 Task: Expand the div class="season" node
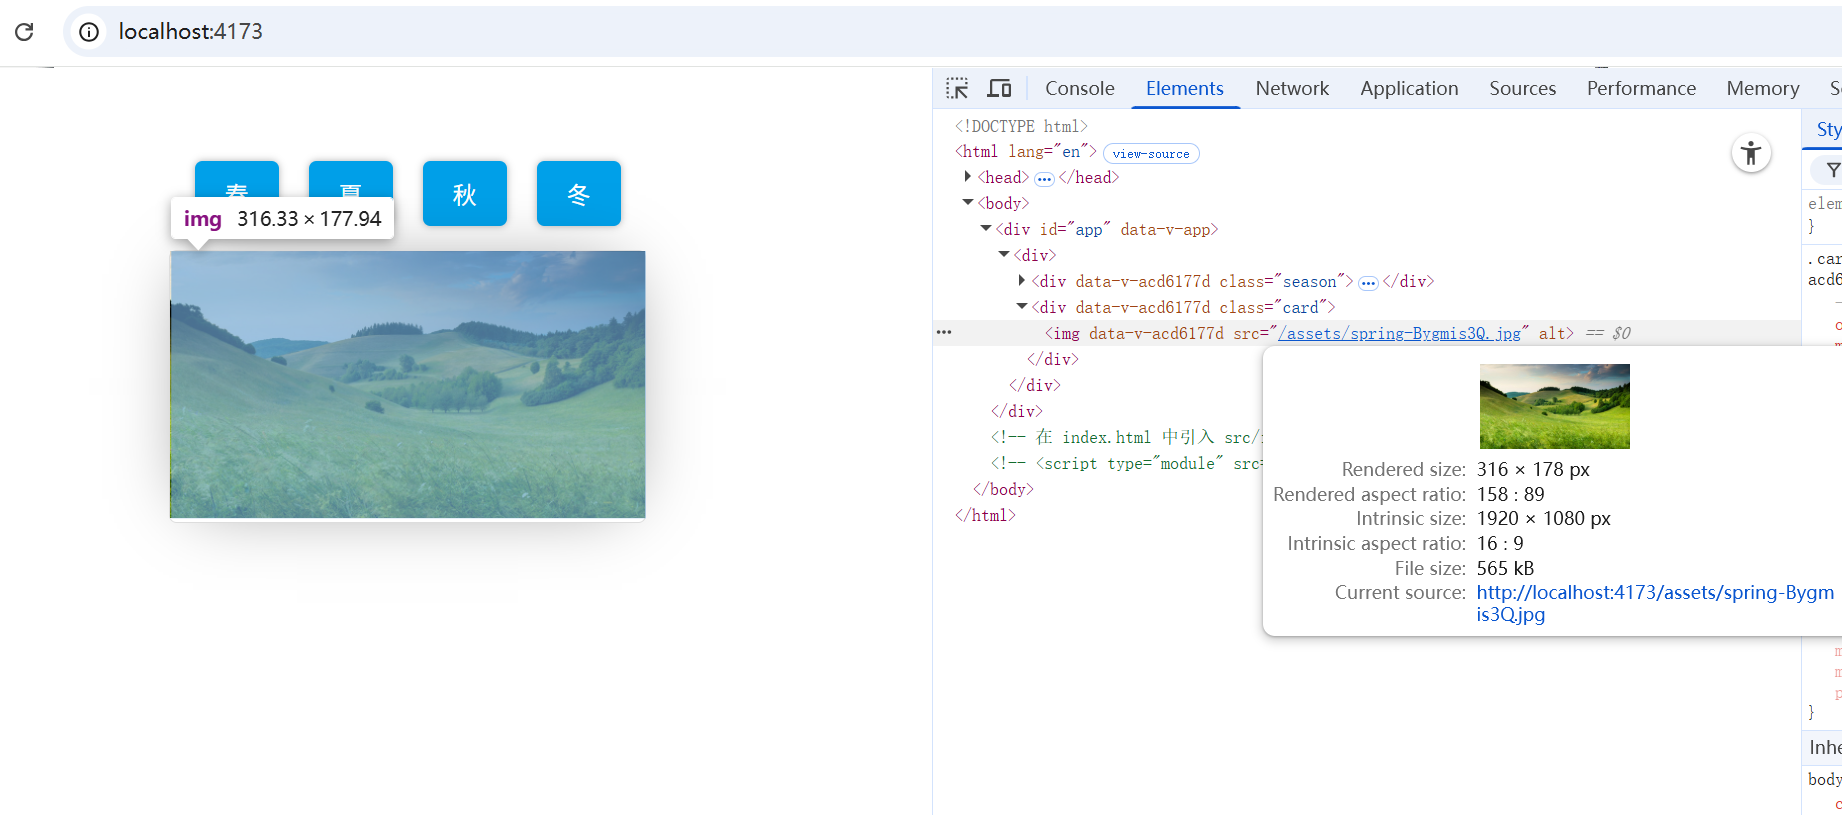coord(1021,281)
